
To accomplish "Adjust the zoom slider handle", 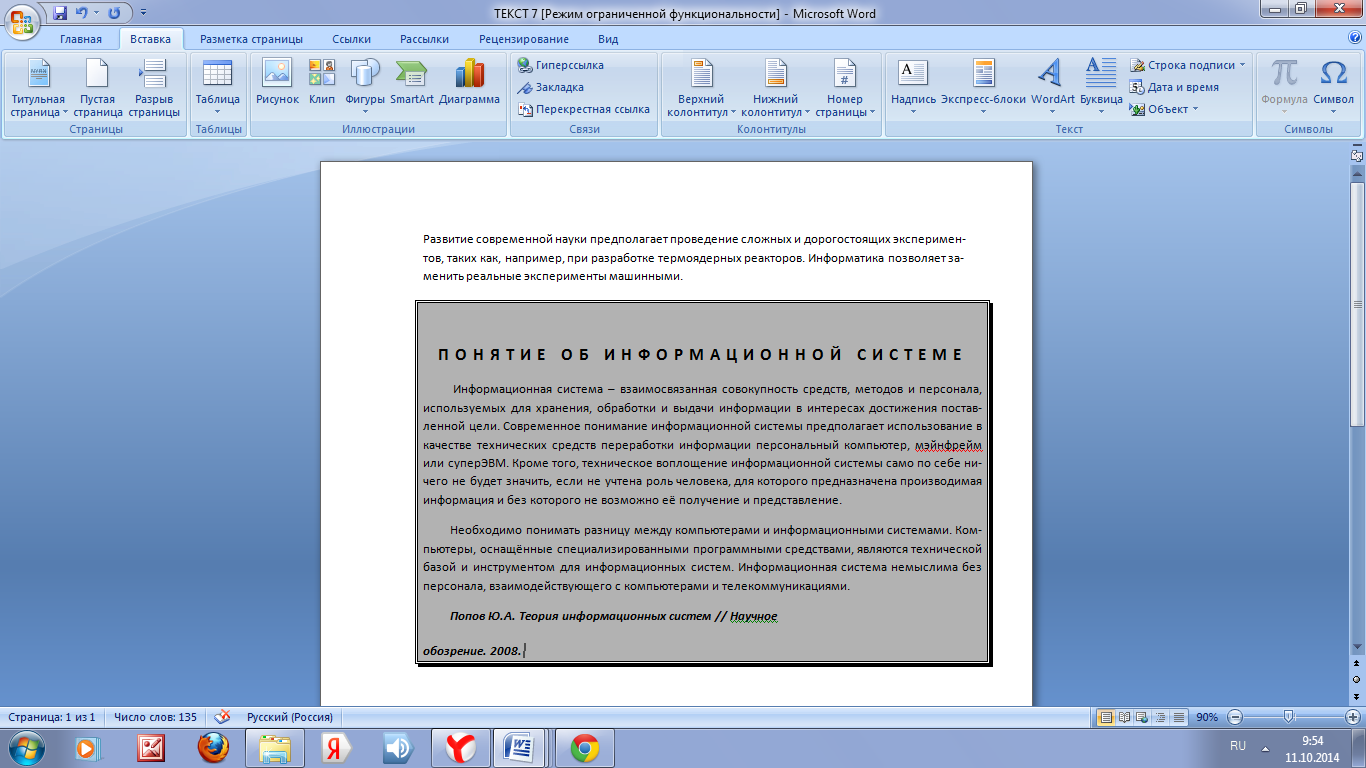I will pos(1289,717).
